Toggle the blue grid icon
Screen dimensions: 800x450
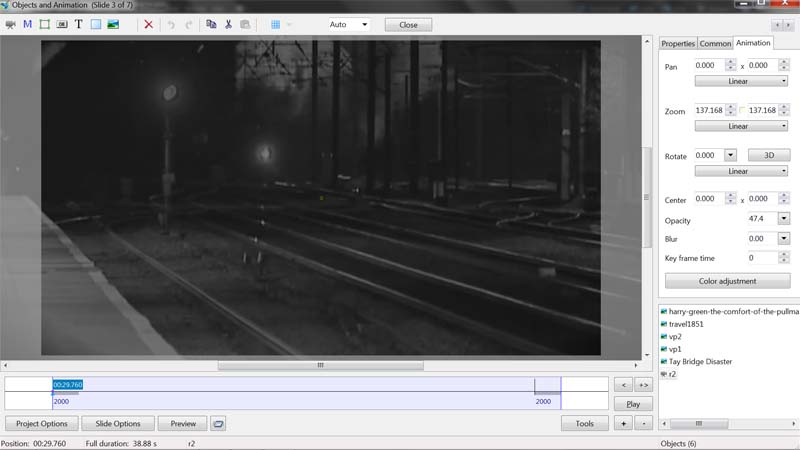[x=275, y=24]
